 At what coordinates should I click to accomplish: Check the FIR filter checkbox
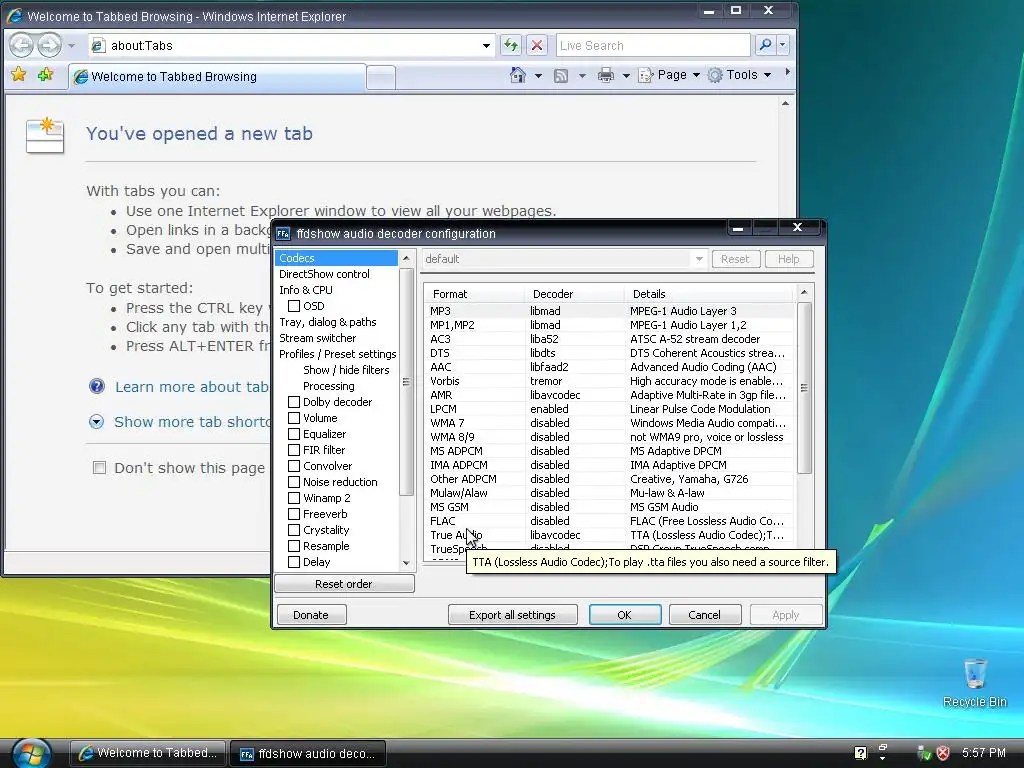(x=294, y=450)
